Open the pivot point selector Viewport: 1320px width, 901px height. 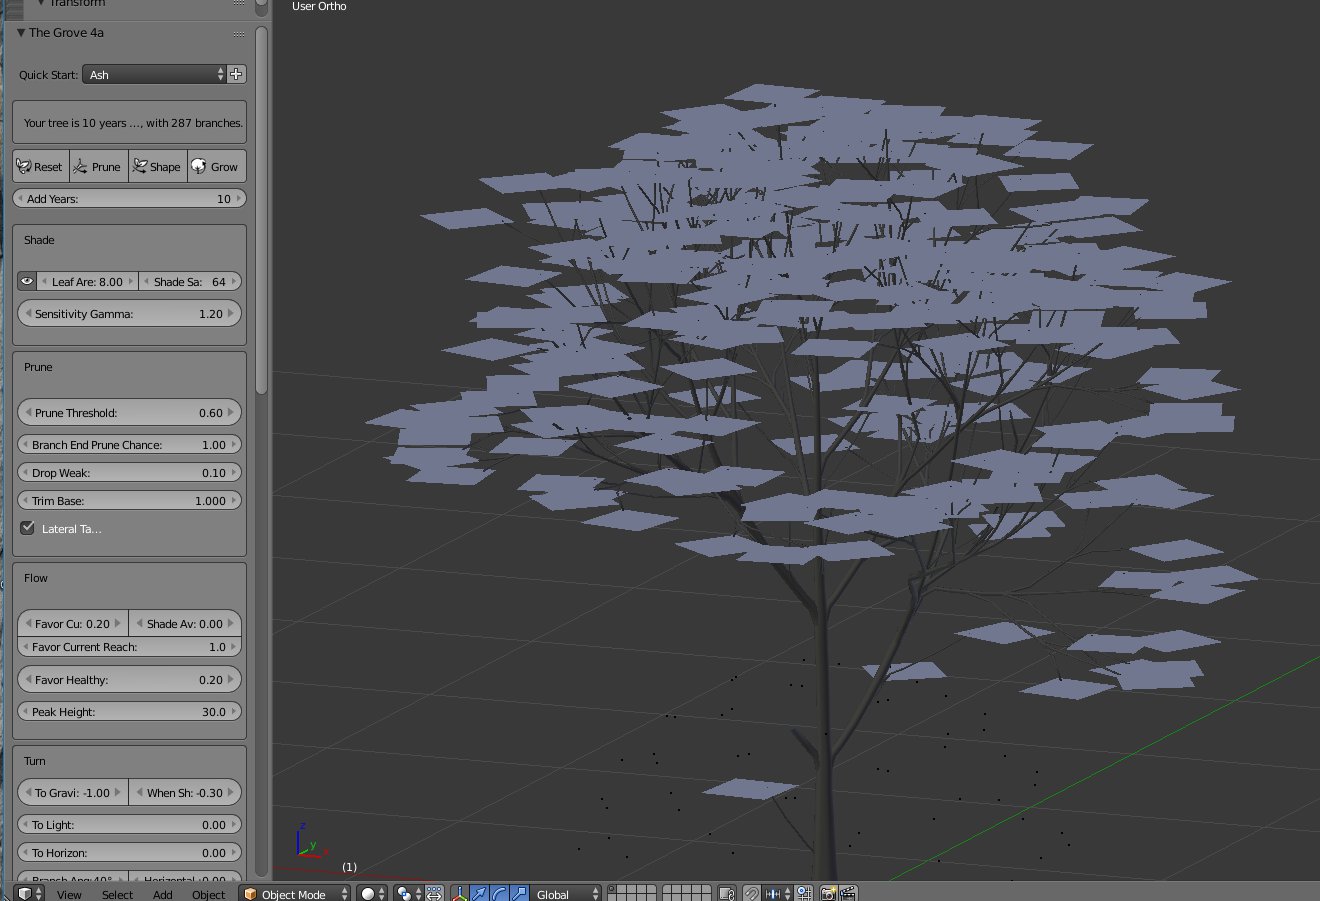pyautogui.click(x=408, y=894)
